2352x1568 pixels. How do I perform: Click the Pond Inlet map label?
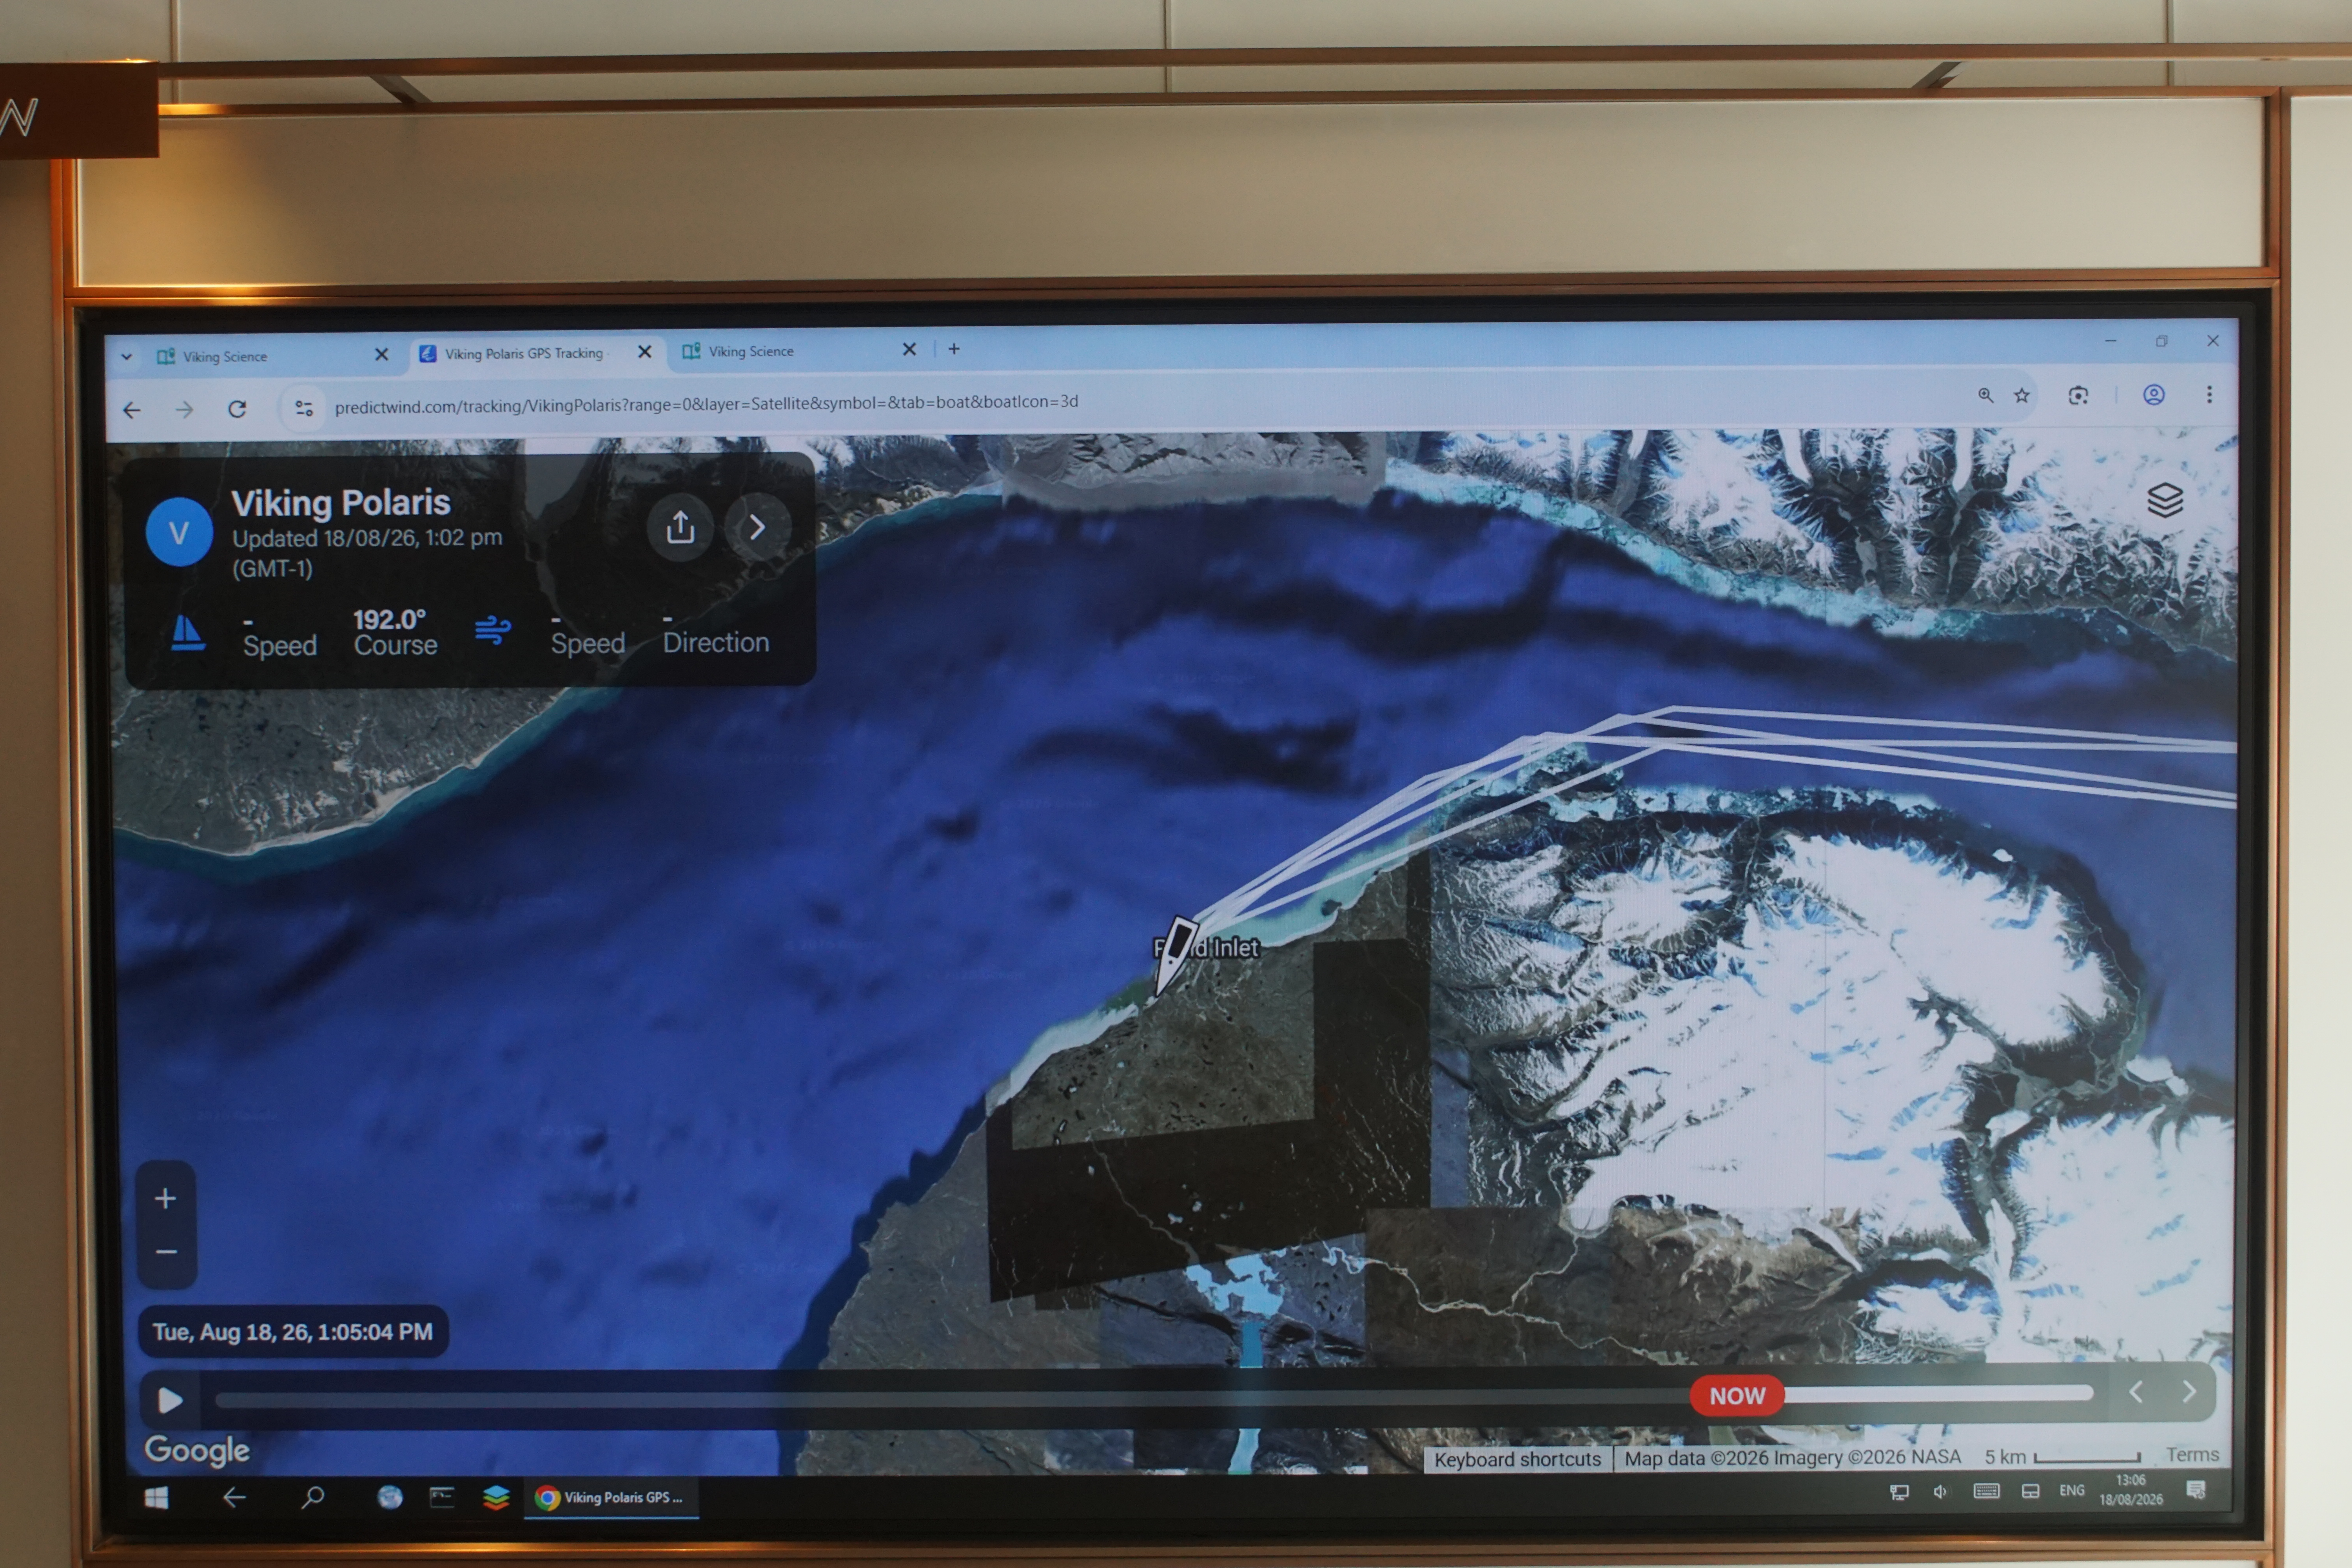[x=1206, y=947]
